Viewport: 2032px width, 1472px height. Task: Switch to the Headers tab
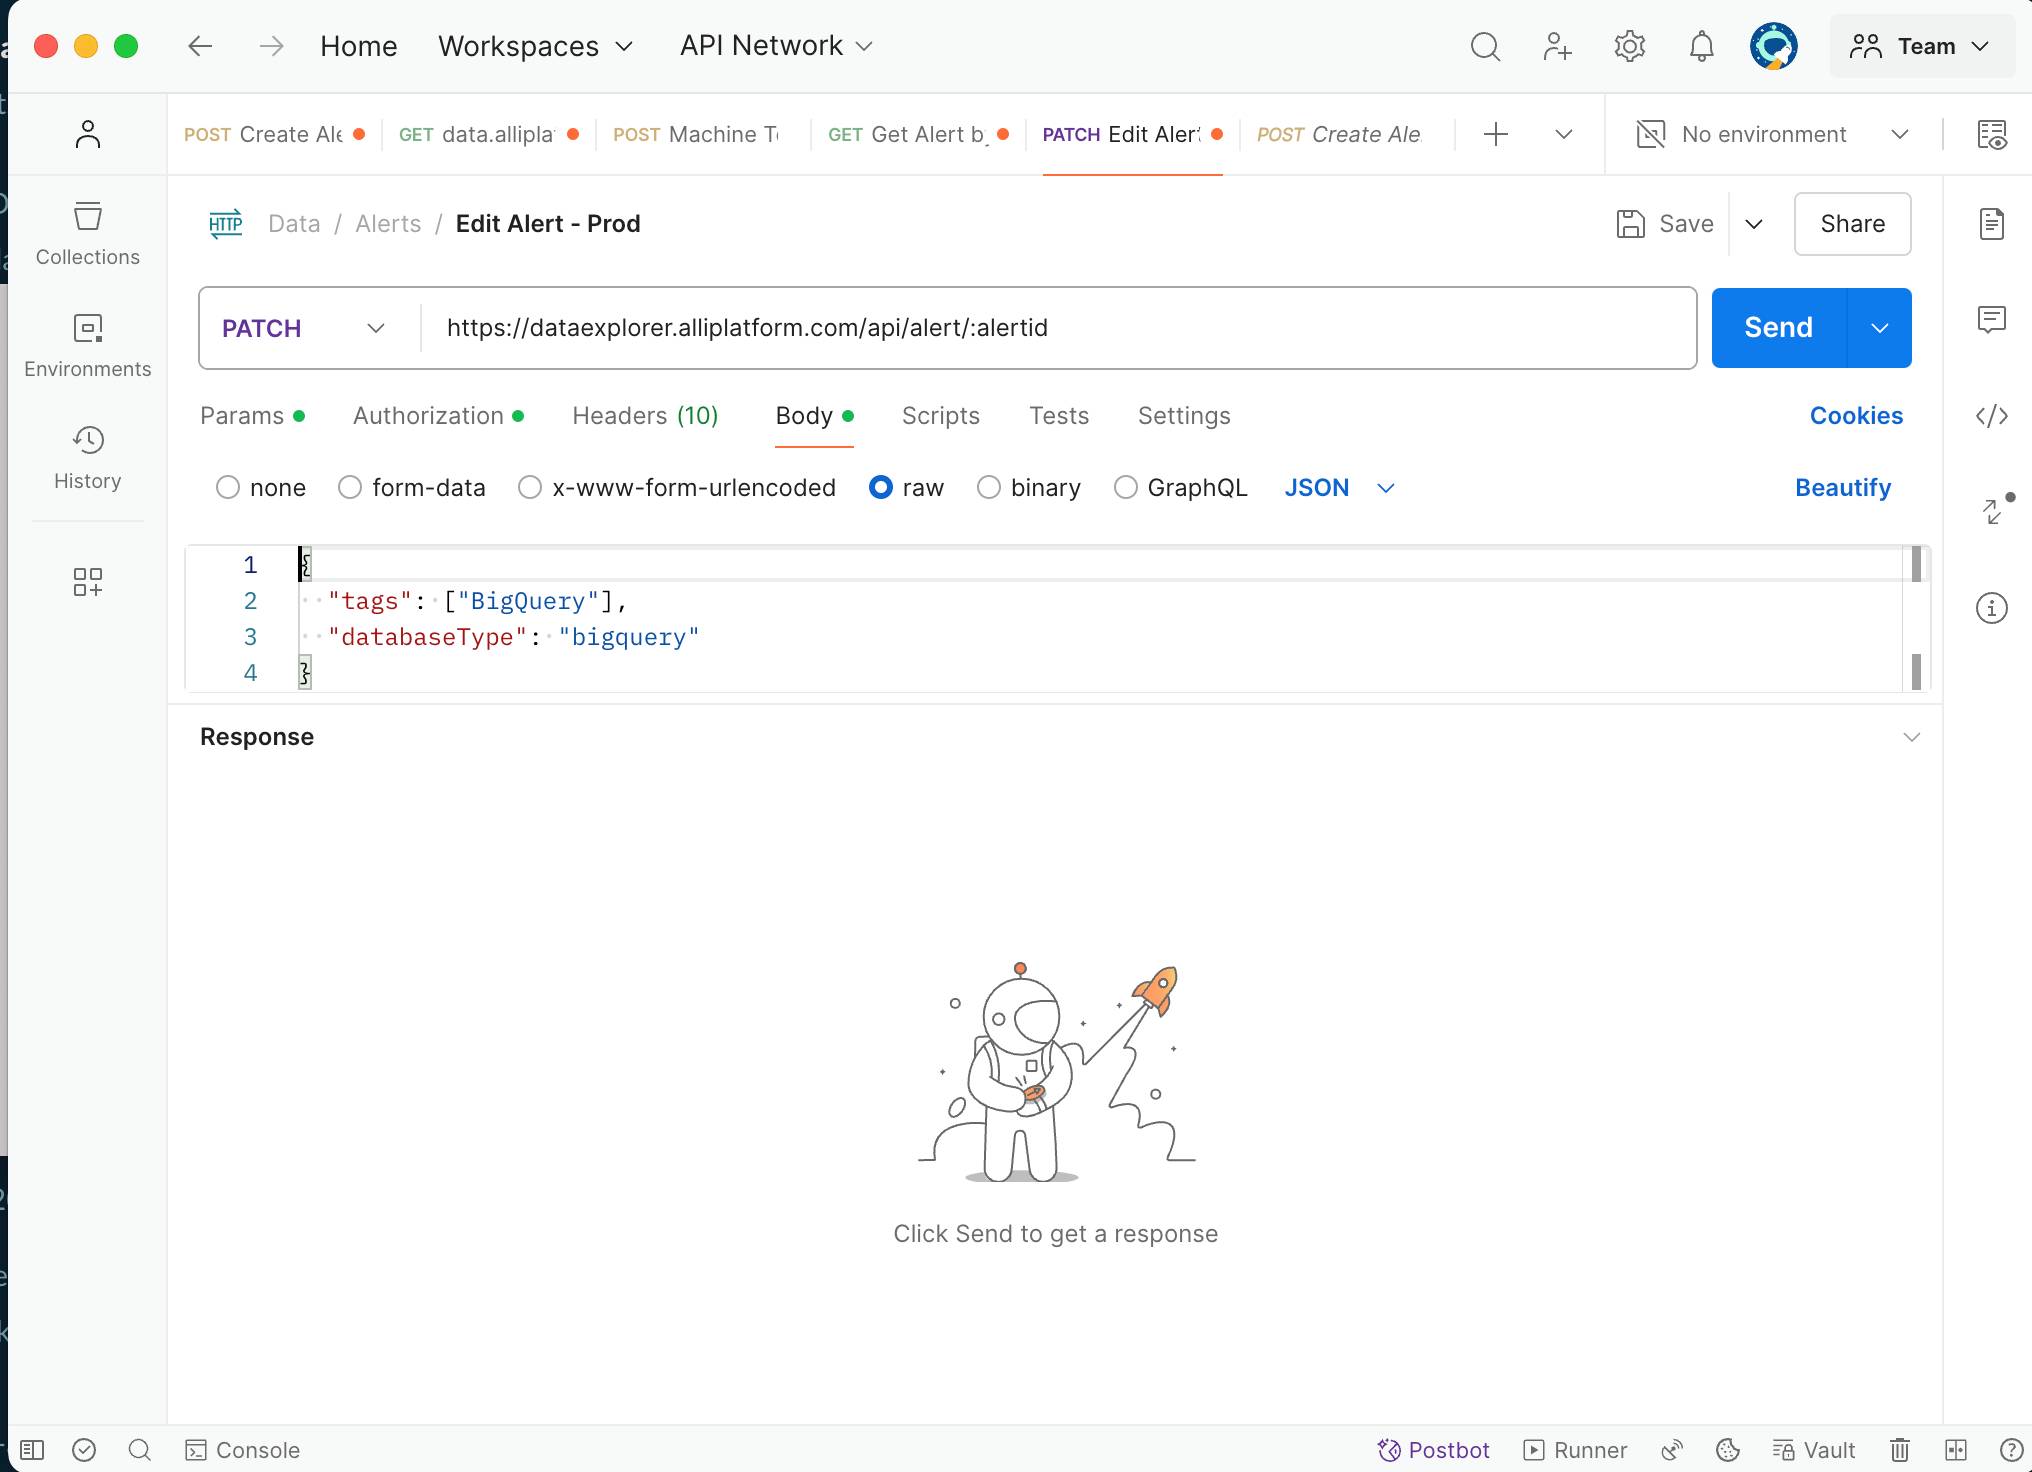(645, 416)
